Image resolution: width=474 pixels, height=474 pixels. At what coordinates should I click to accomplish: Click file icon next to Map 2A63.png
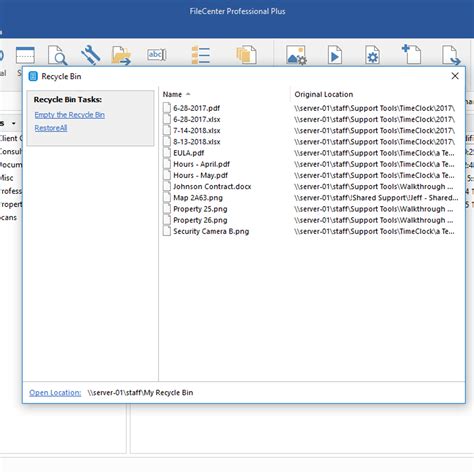[x=167, y=198]
